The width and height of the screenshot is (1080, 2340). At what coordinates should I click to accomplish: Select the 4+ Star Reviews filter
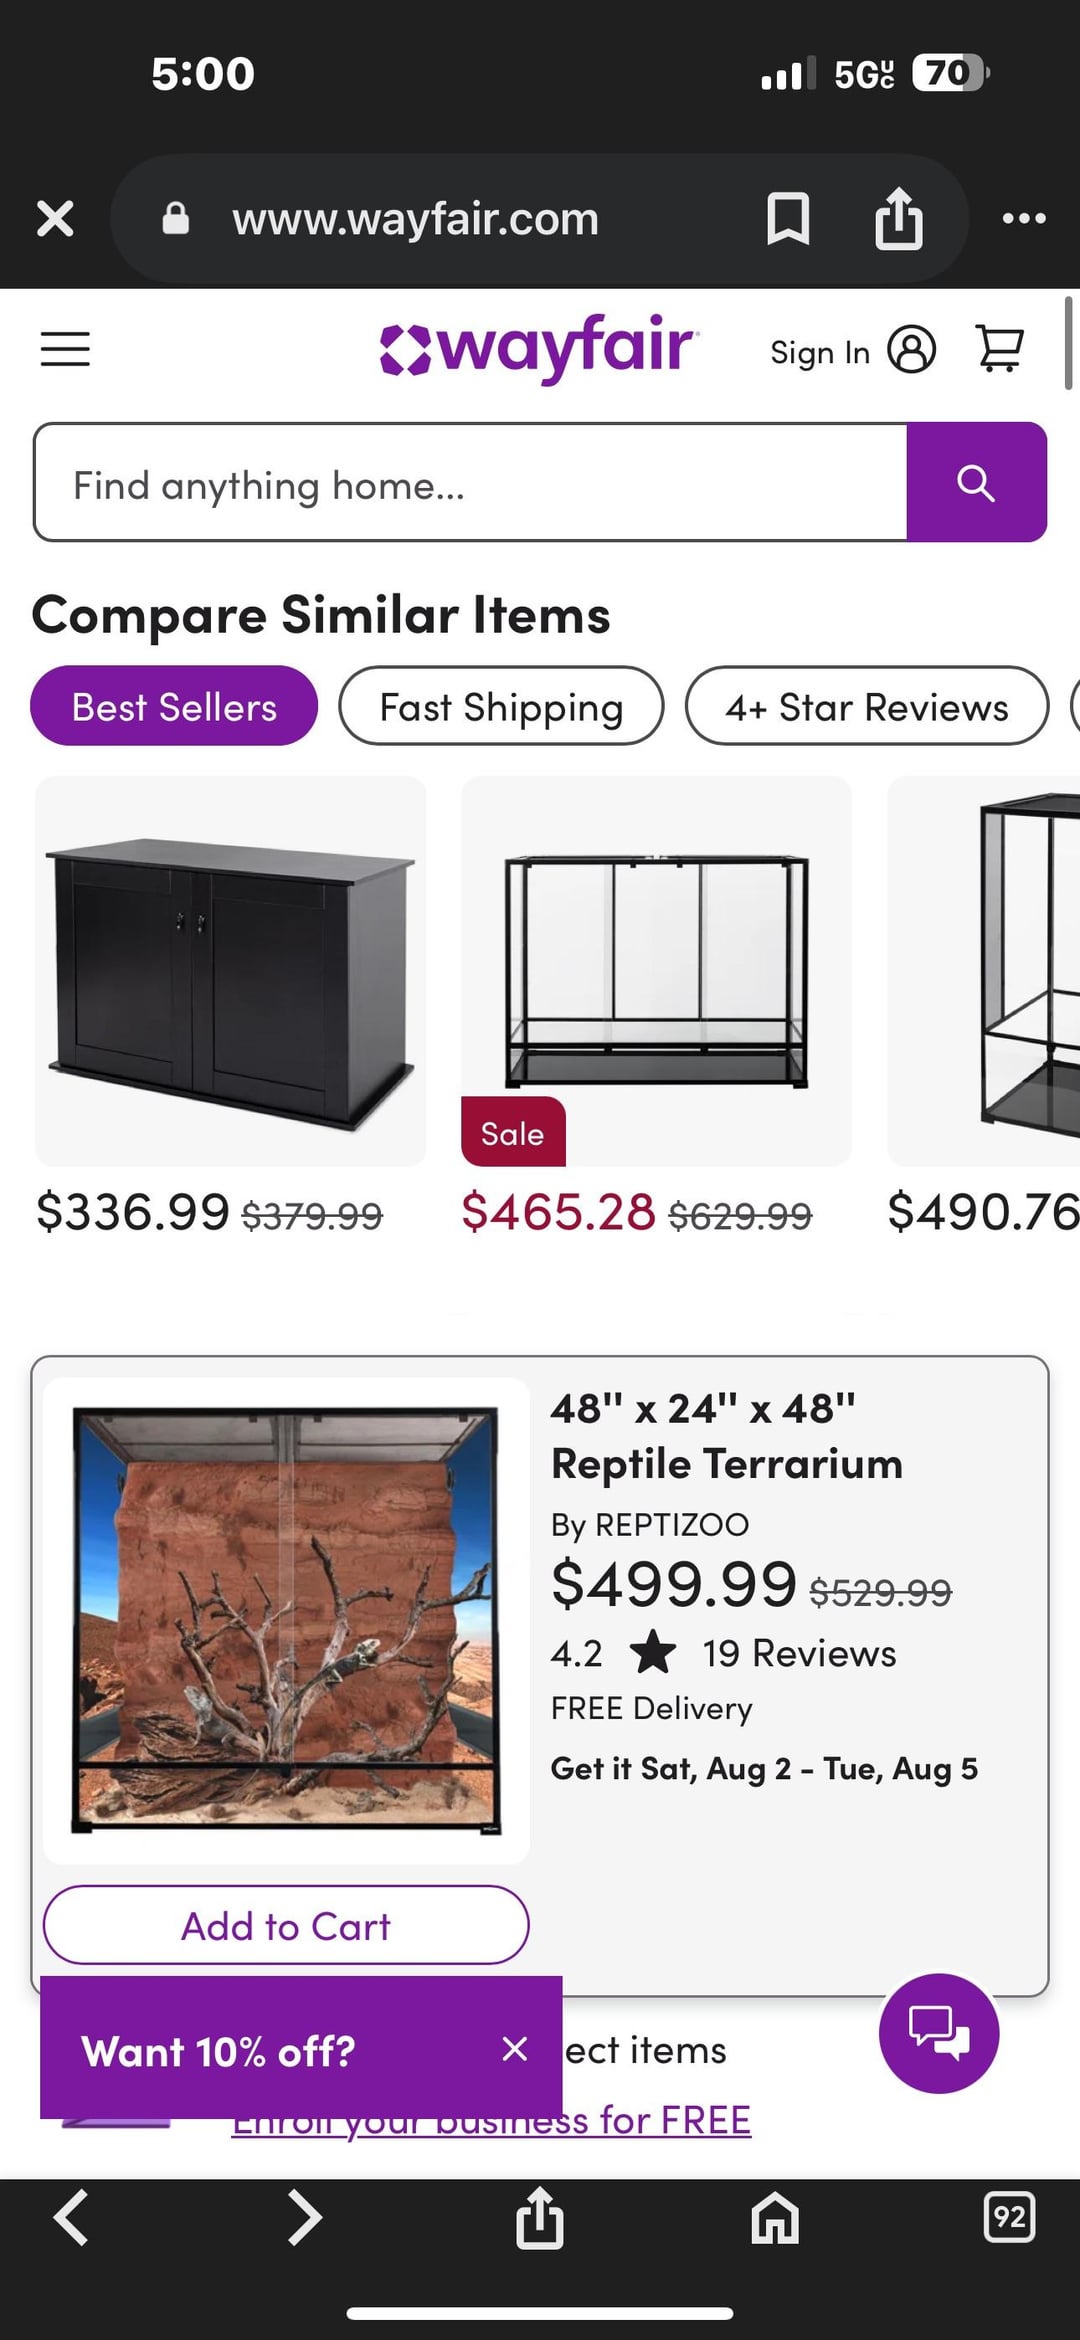(x=866, y=706)
